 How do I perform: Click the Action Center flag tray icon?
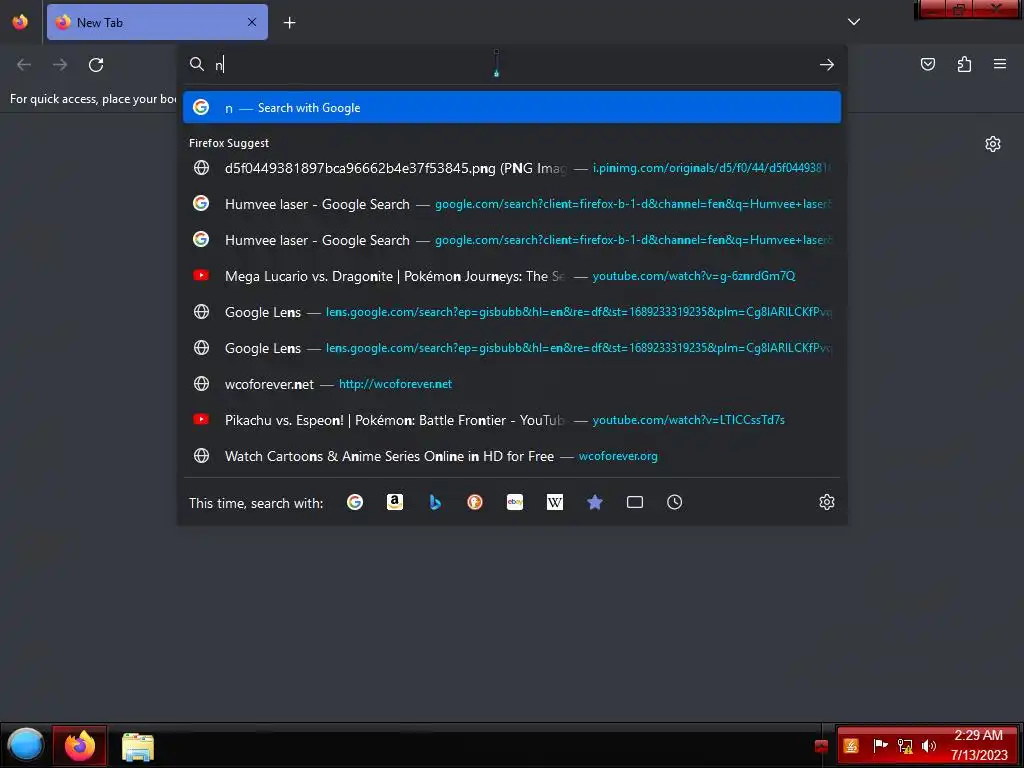(880, 745)
